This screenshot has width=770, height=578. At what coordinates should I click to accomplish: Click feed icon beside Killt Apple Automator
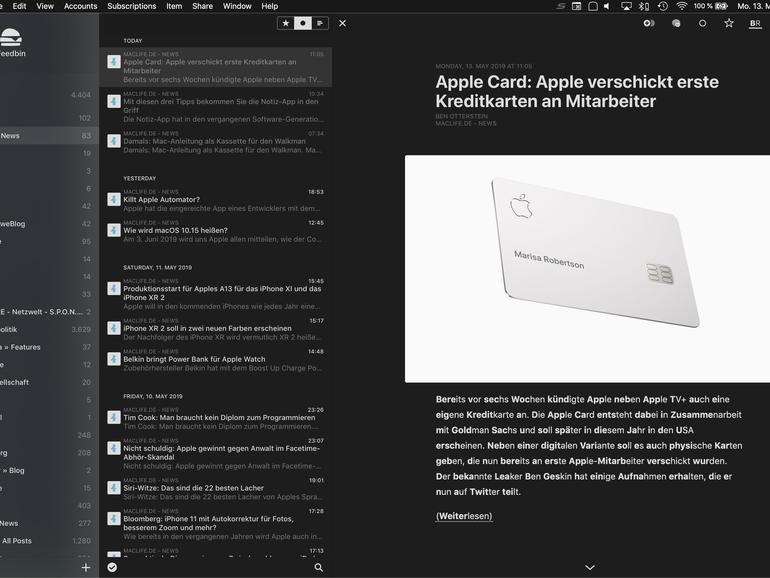pos(114,199)
